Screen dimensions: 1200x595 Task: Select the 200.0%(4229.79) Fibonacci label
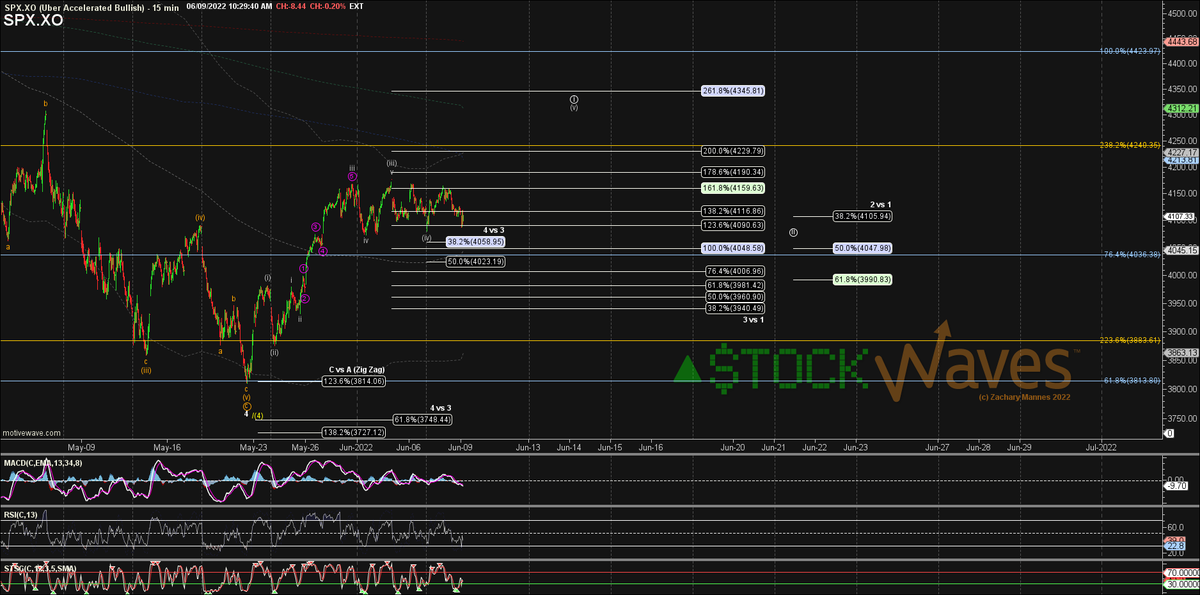coord(734,150)
